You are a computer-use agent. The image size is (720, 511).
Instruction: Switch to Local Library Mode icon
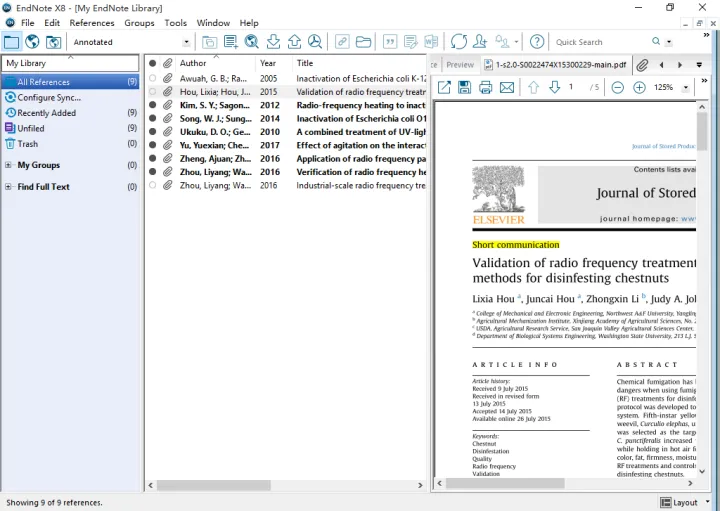(11, 42)
